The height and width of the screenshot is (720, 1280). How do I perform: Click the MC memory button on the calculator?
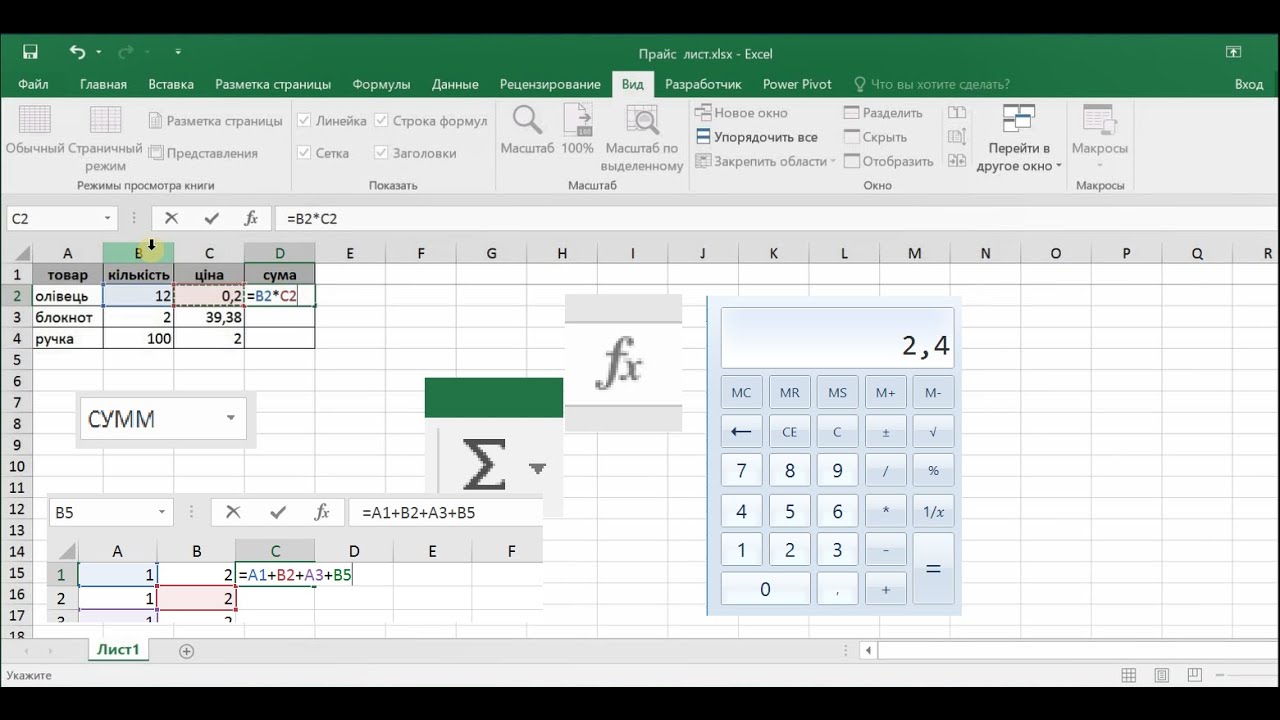pos(741,392)
